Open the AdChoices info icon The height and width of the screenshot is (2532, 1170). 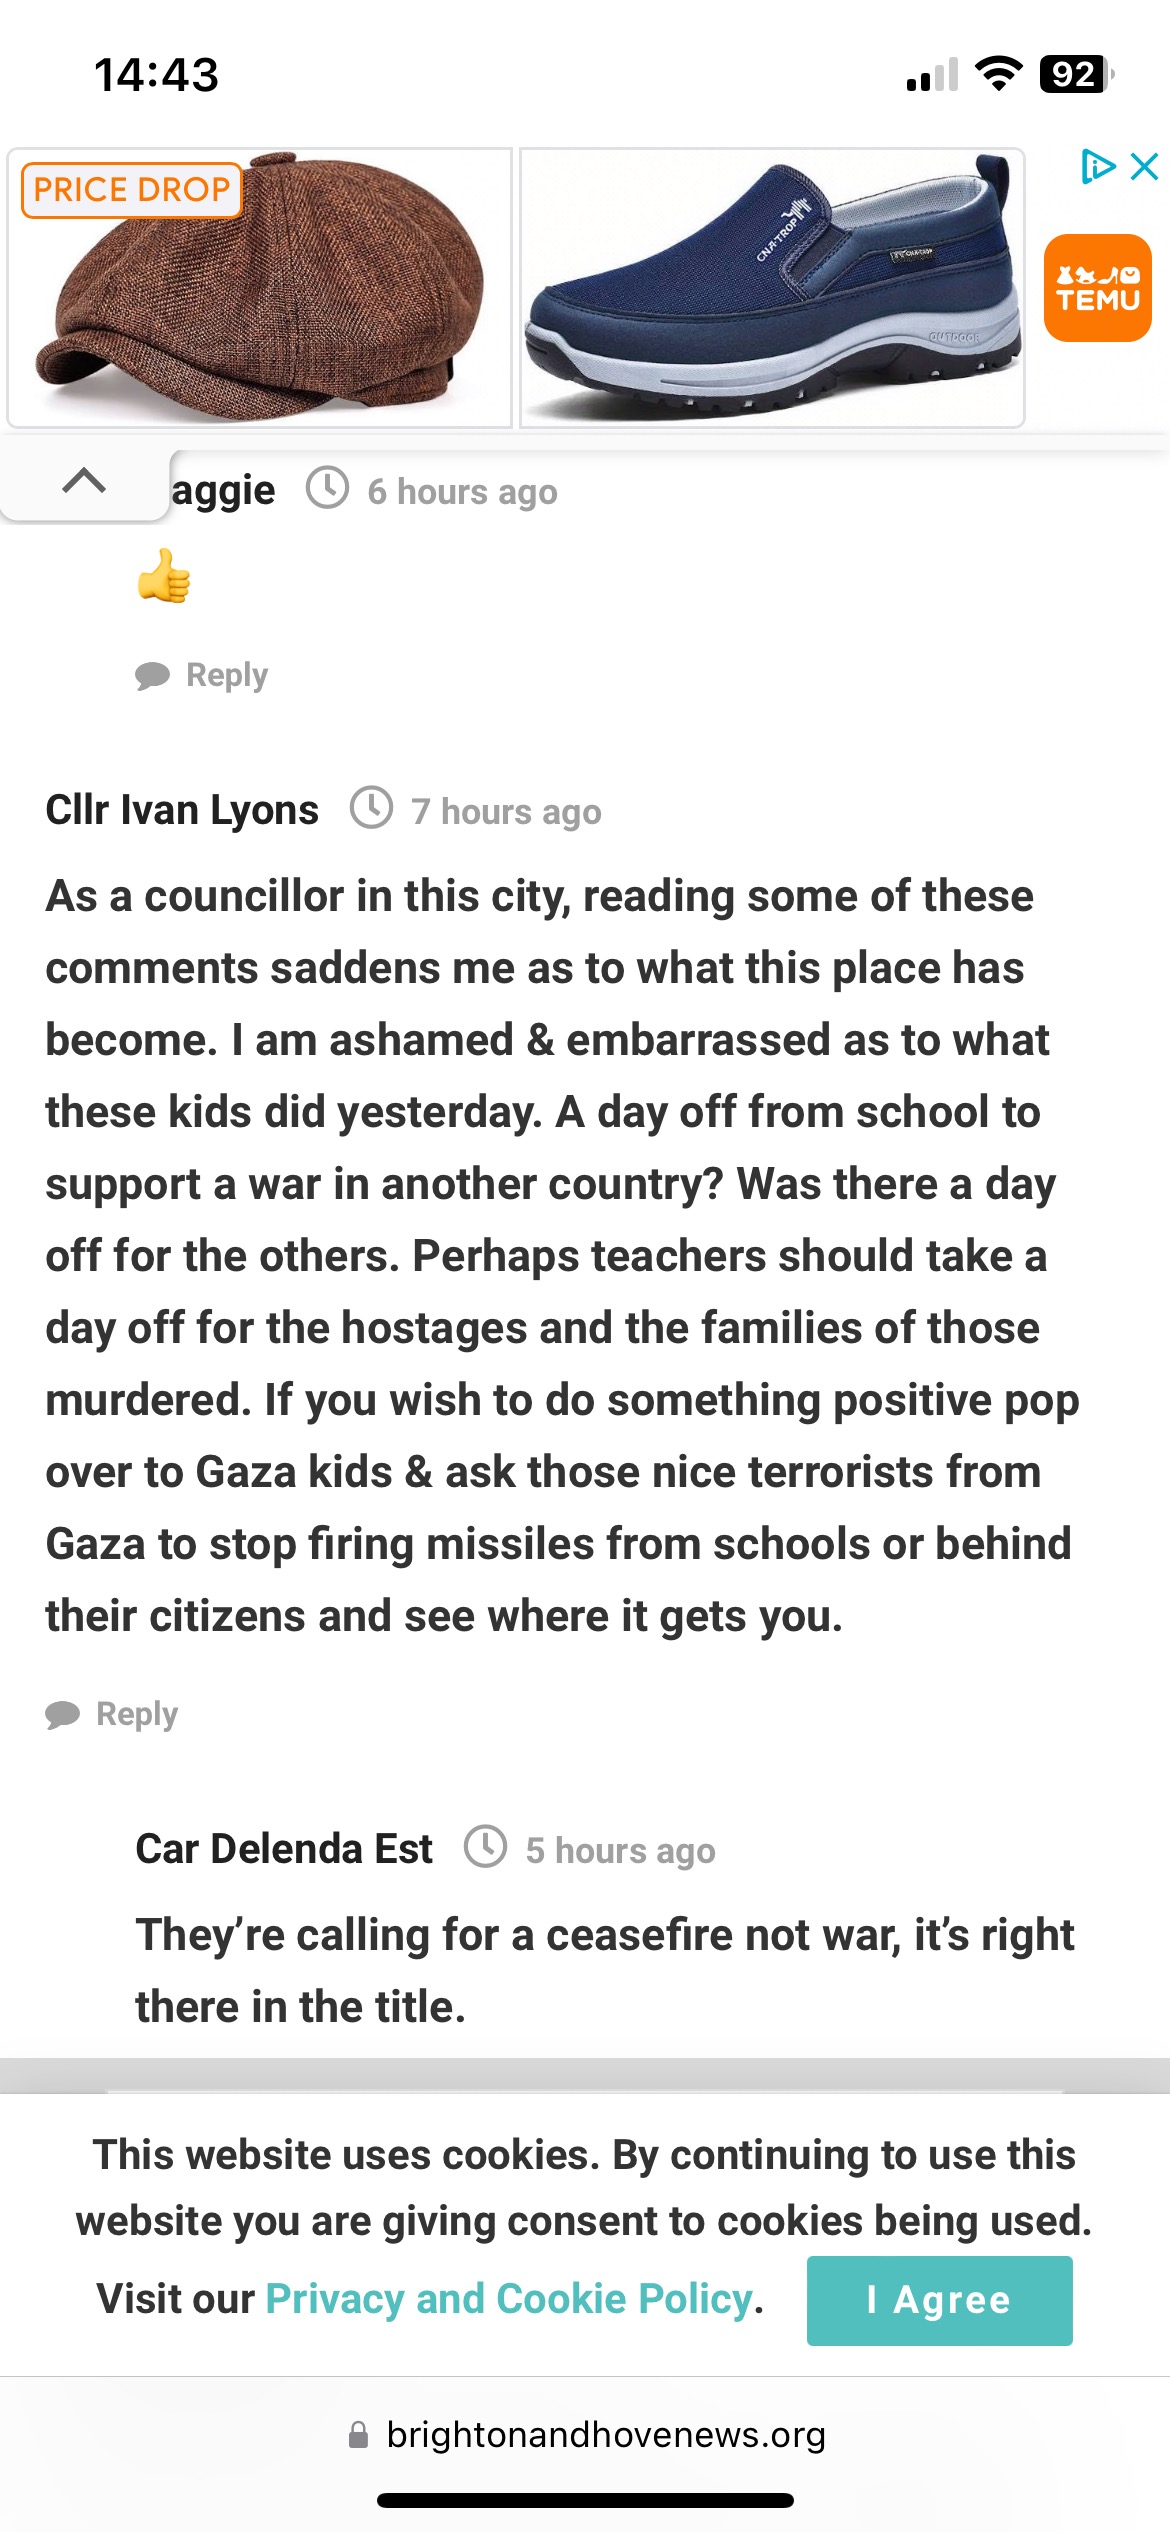coord(1098,166)
